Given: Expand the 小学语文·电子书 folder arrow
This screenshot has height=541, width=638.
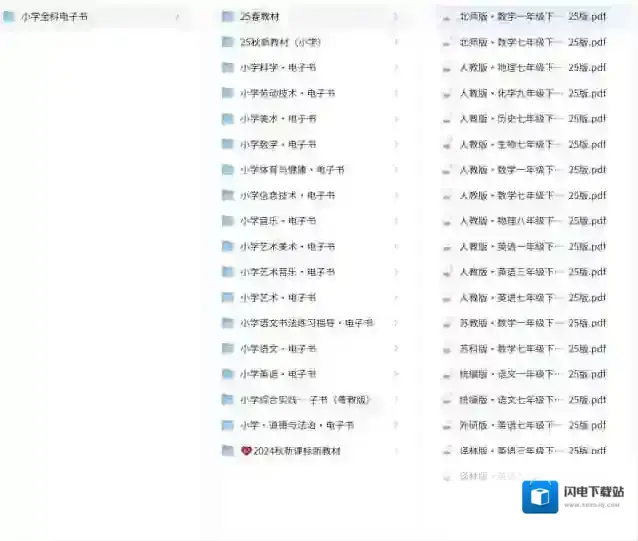Looking at the screenshot, I should point(396,349).
